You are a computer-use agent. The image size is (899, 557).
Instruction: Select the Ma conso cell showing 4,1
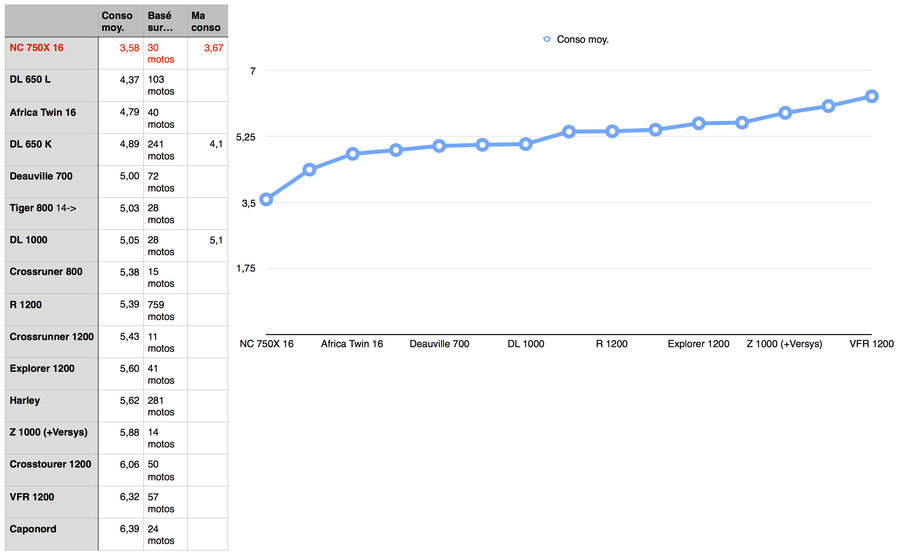[x=208, y=150]
